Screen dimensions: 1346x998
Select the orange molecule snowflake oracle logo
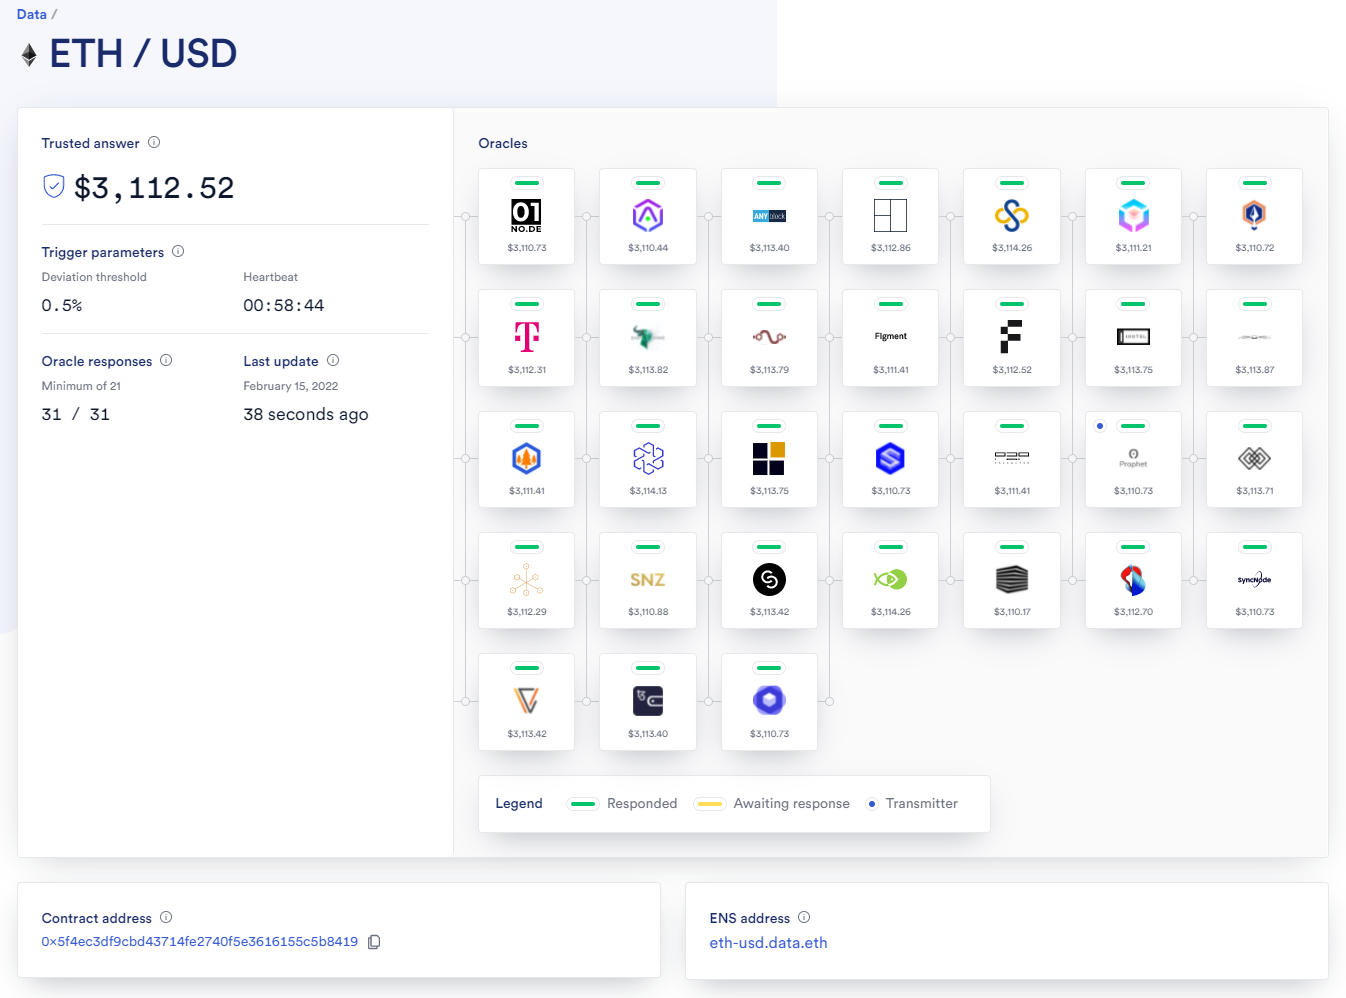coord(526,580)
